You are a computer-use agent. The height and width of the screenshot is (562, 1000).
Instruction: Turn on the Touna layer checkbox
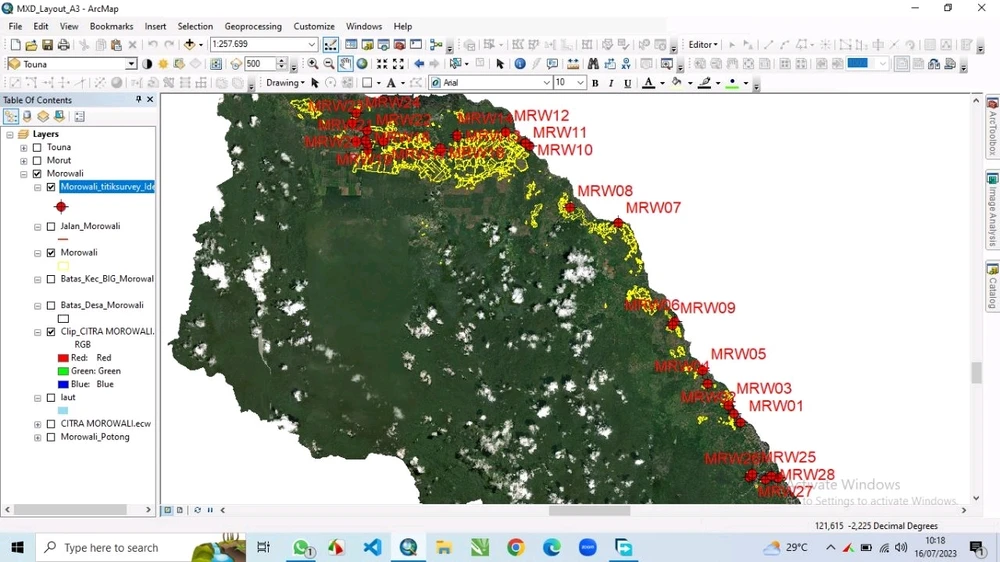(x=37, y=147)
